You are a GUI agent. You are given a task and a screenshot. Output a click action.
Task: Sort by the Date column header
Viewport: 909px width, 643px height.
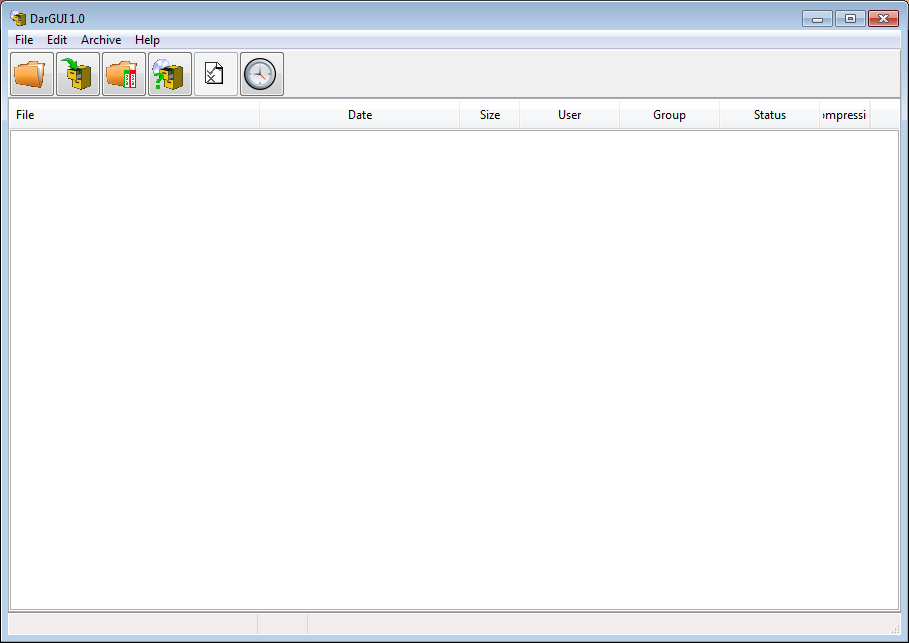pos(359,115)
